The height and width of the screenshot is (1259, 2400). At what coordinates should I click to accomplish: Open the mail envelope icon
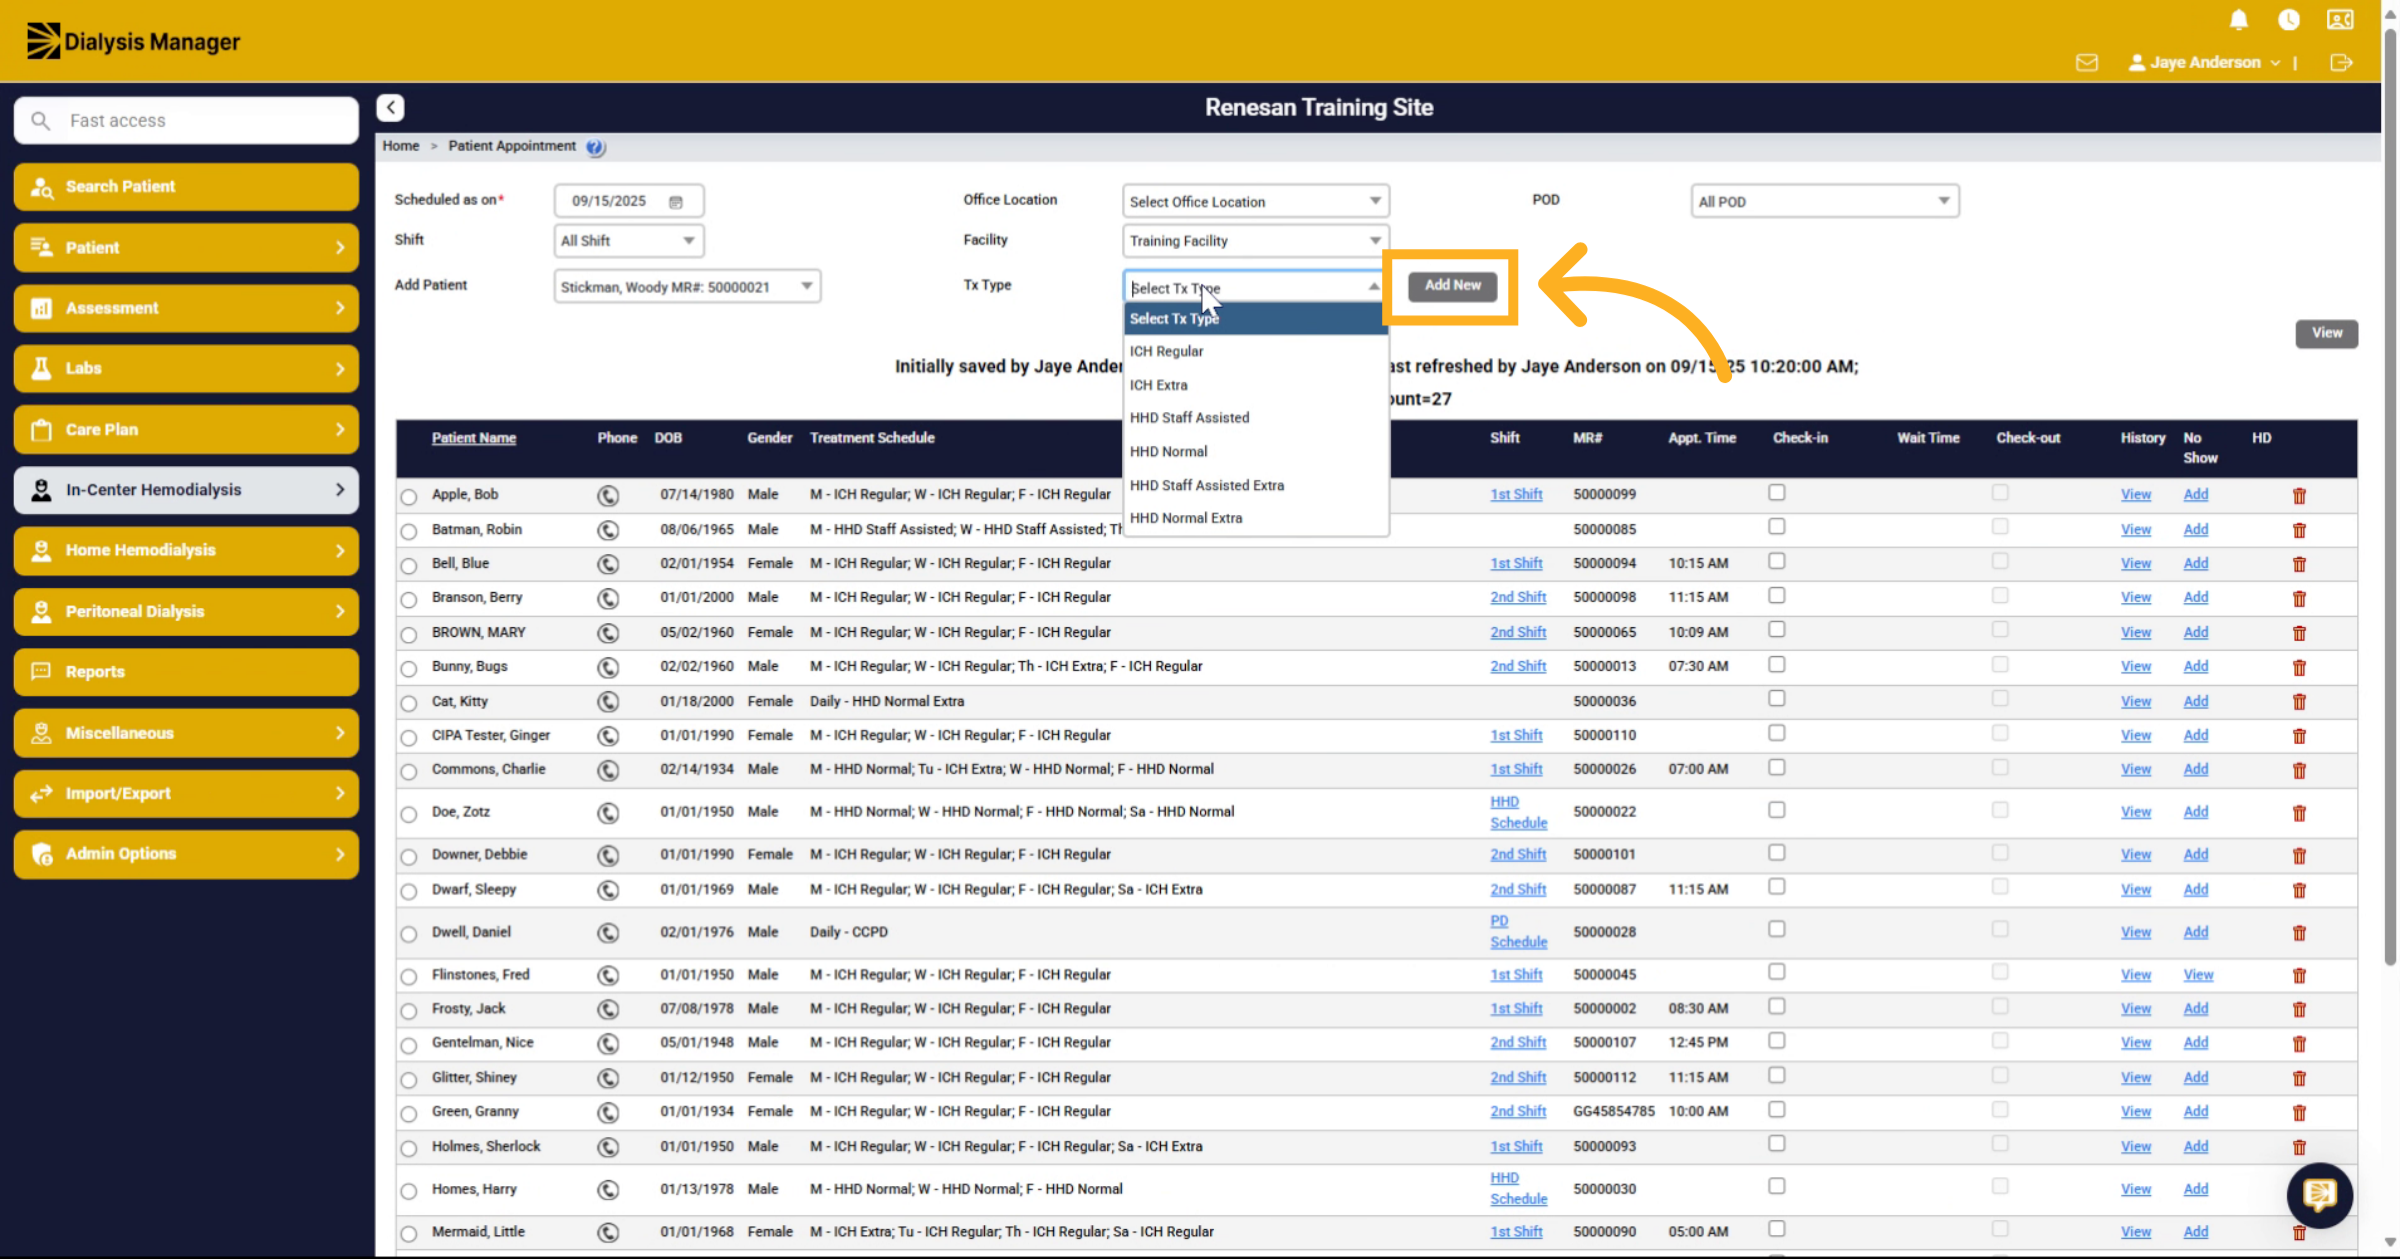pyautogui.click(x=2087, y=63)
